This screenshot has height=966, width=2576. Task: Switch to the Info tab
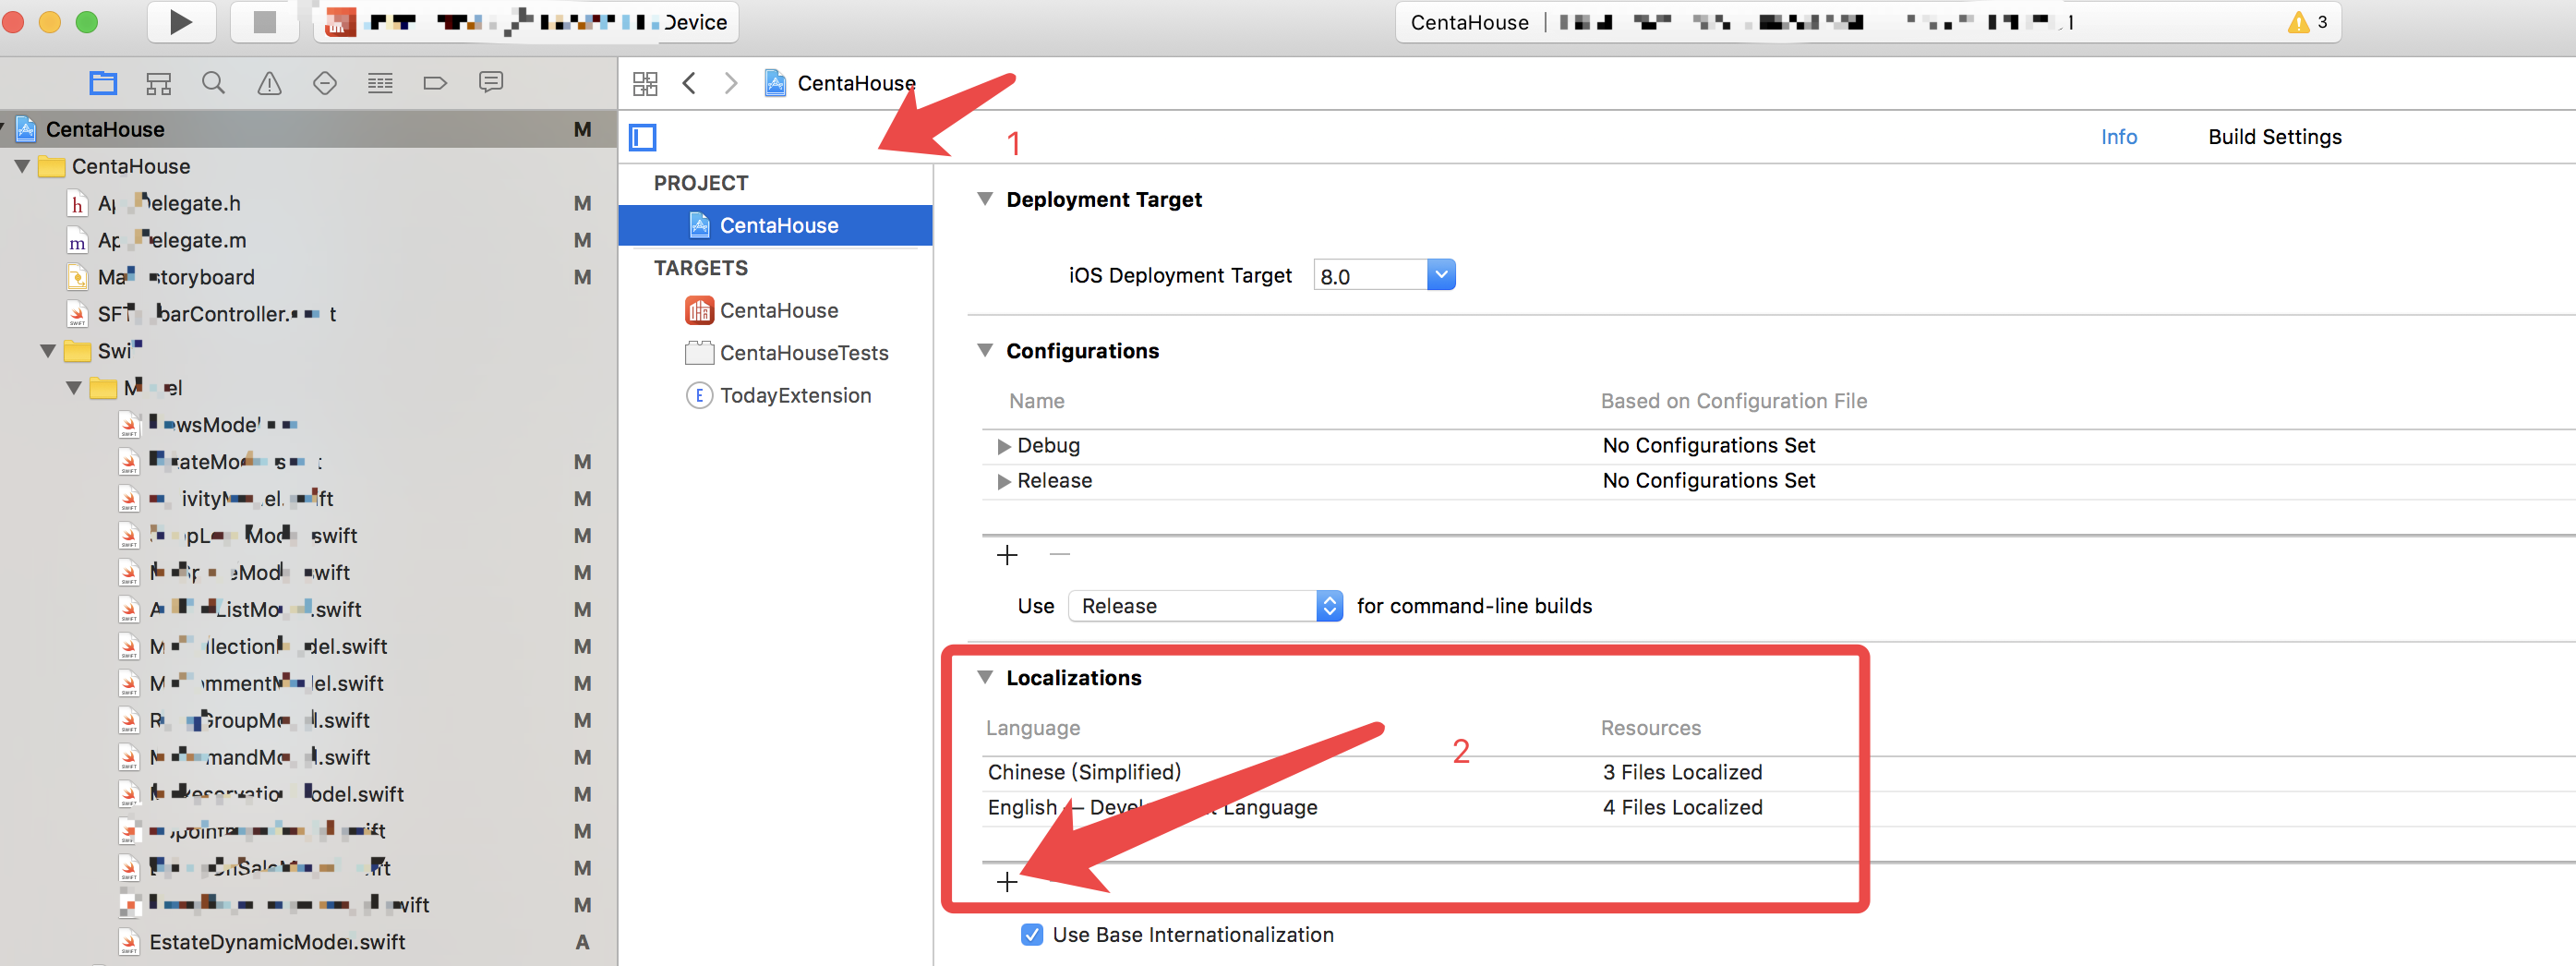coord(2118,137)
